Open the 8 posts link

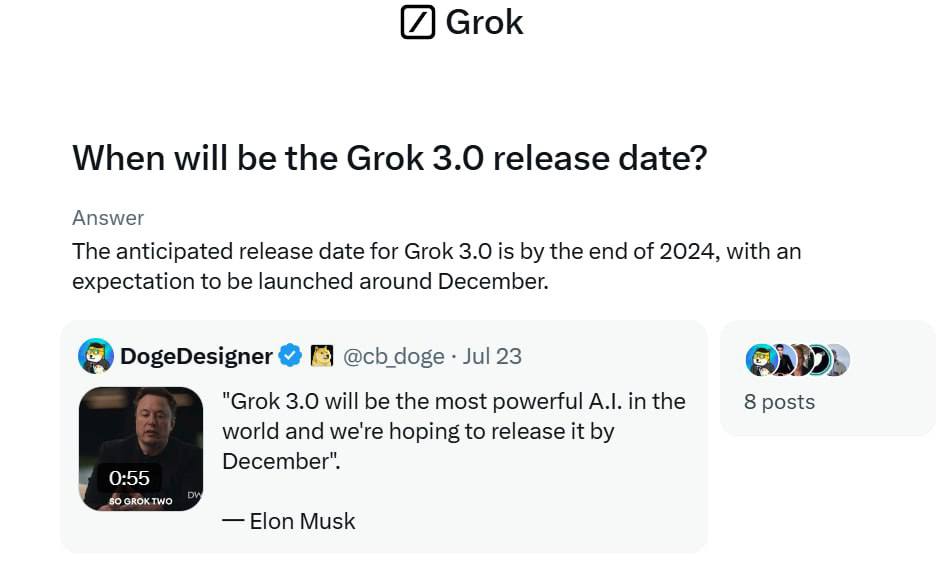pyautogui.click(x=779, y=402)
